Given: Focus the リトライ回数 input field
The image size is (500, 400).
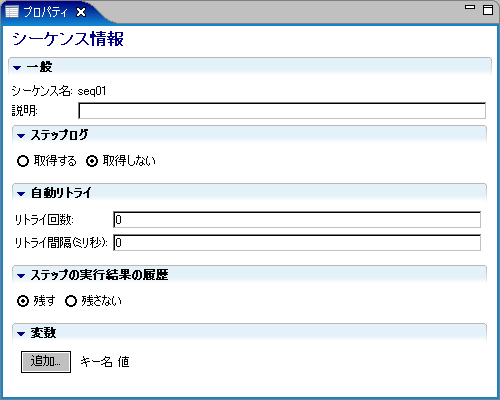Looking at the screenshot, I should (x=297, y=220).
